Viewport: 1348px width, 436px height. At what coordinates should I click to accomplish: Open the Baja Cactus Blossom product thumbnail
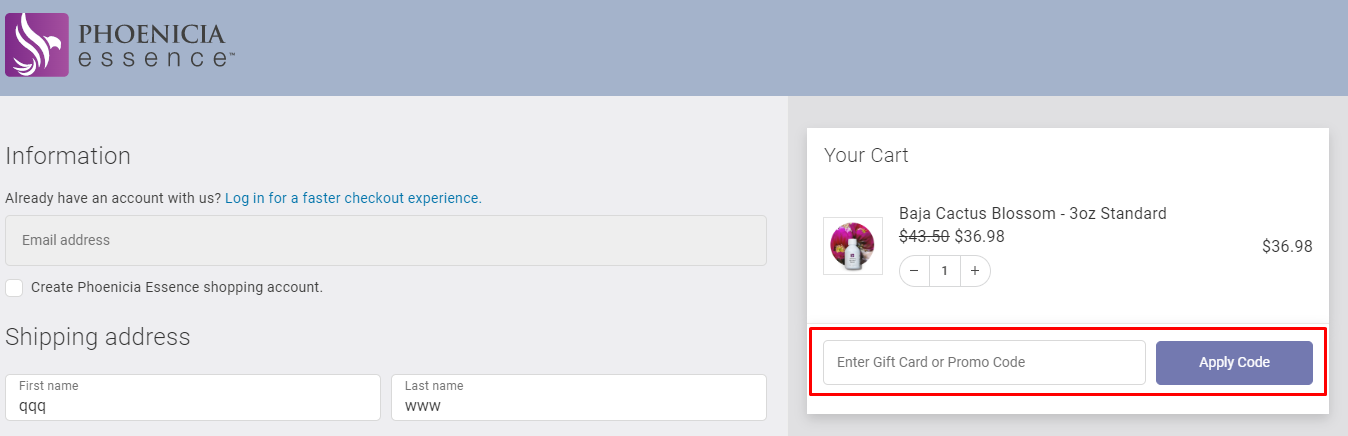853,246
